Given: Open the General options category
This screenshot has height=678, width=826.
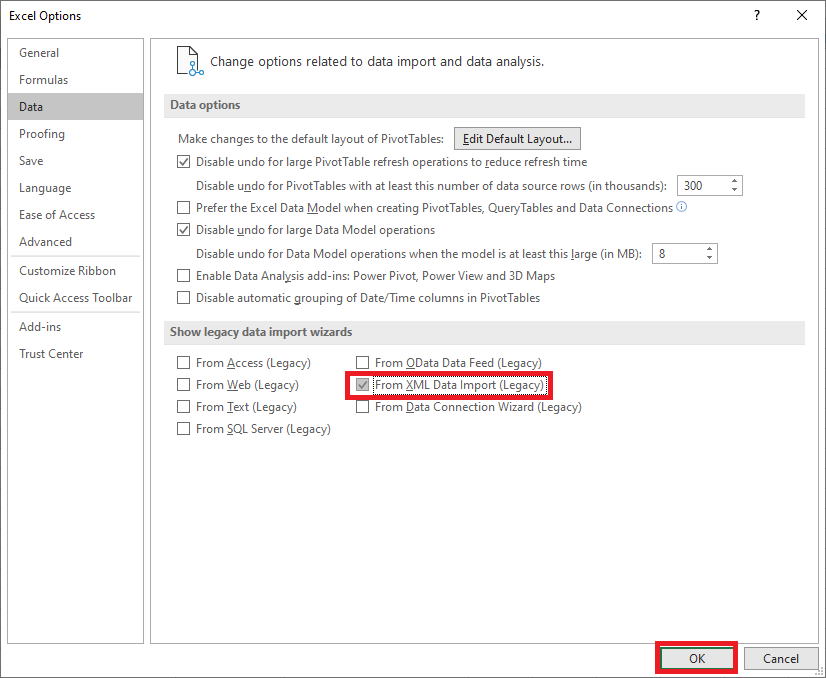Looking at the screenshot, I should [75, 53].
